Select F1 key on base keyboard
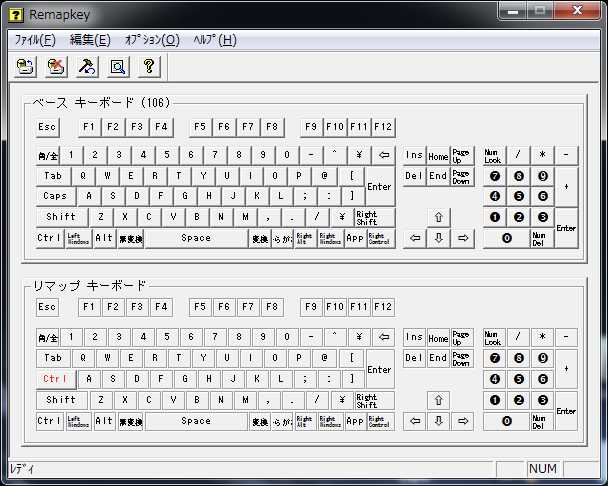Viewport: 608px width, 486px height. pyautogui.click(x=89, y=127)
